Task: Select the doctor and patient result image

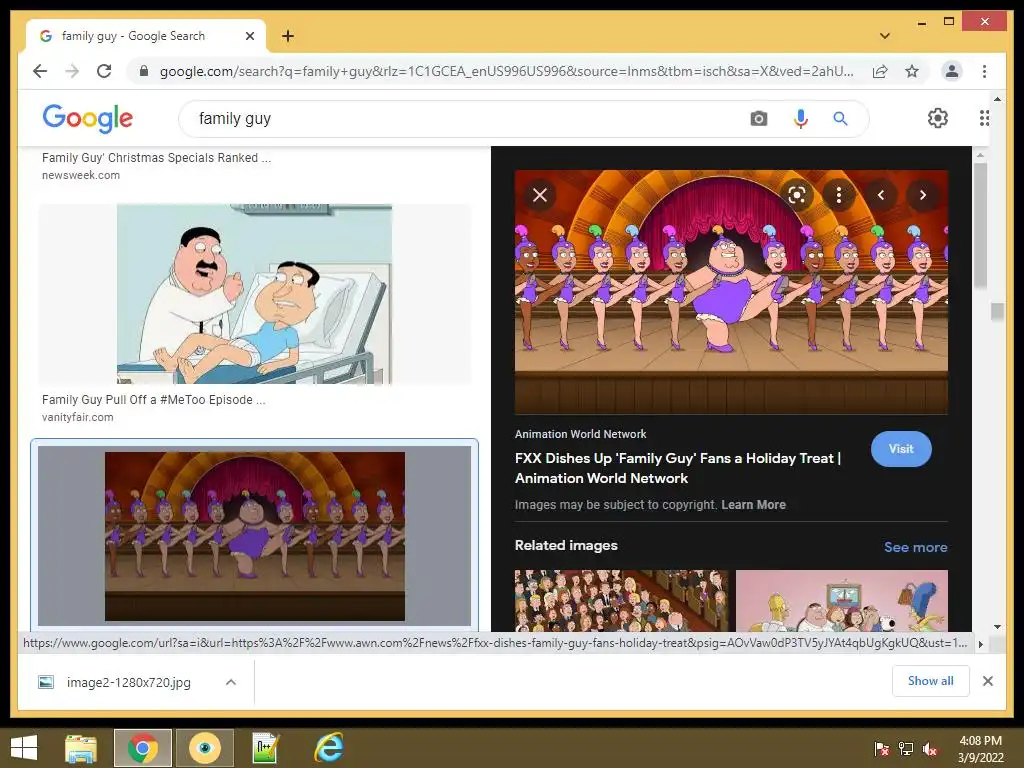Action: pos(255,294)
